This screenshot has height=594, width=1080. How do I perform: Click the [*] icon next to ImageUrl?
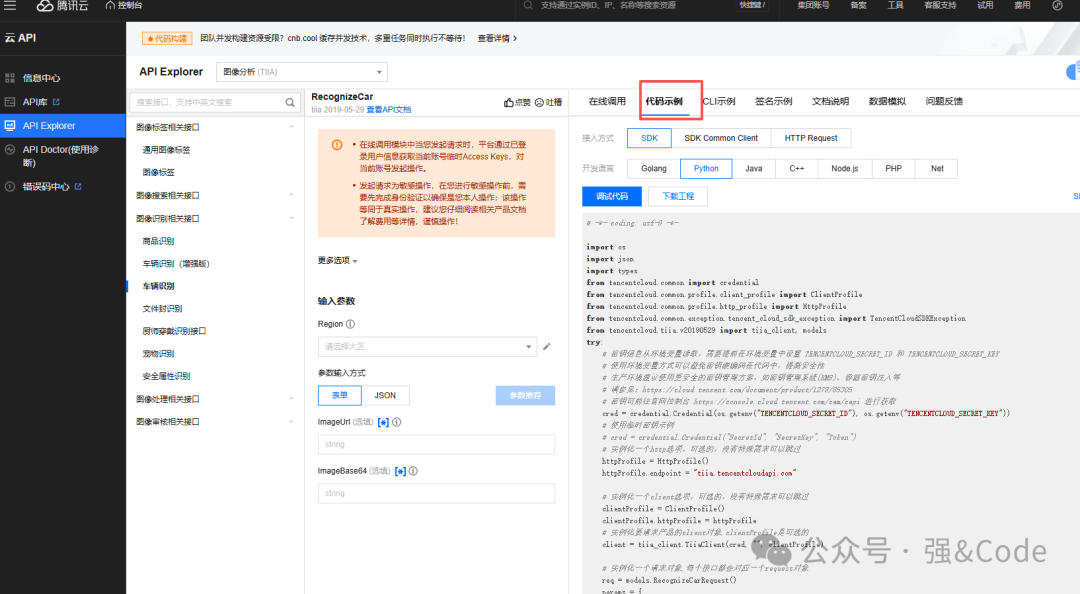pyautogui.click(x=384, y=422)
